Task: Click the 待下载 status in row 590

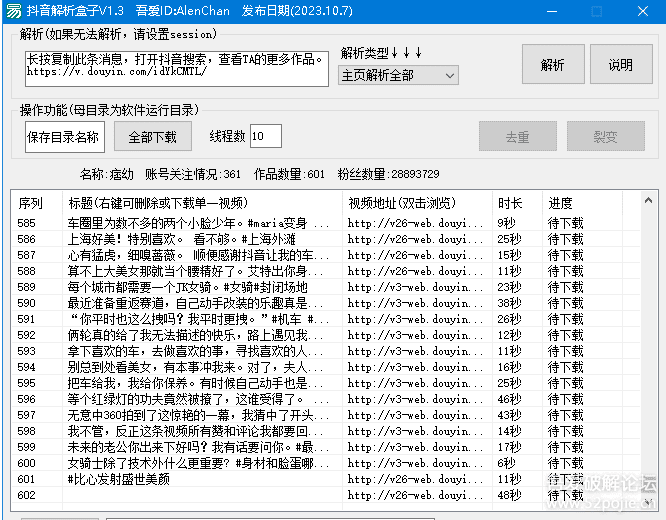Action: (x=566, y=303)
